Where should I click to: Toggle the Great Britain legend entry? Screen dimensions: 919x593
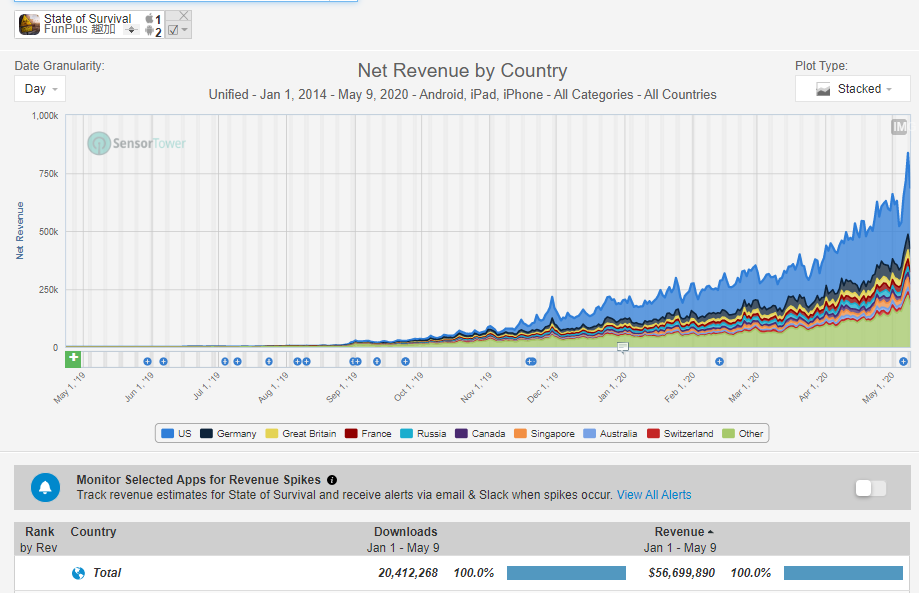(x=301, y=434)
